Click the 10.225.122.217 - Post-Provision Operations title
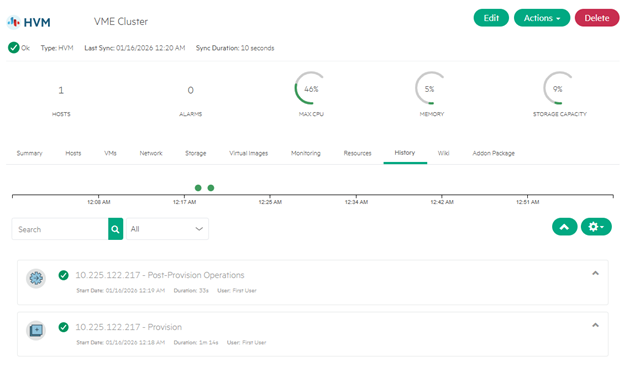This screenshot has height=372, width=624. pyautogui.click(x=160, y=275)
